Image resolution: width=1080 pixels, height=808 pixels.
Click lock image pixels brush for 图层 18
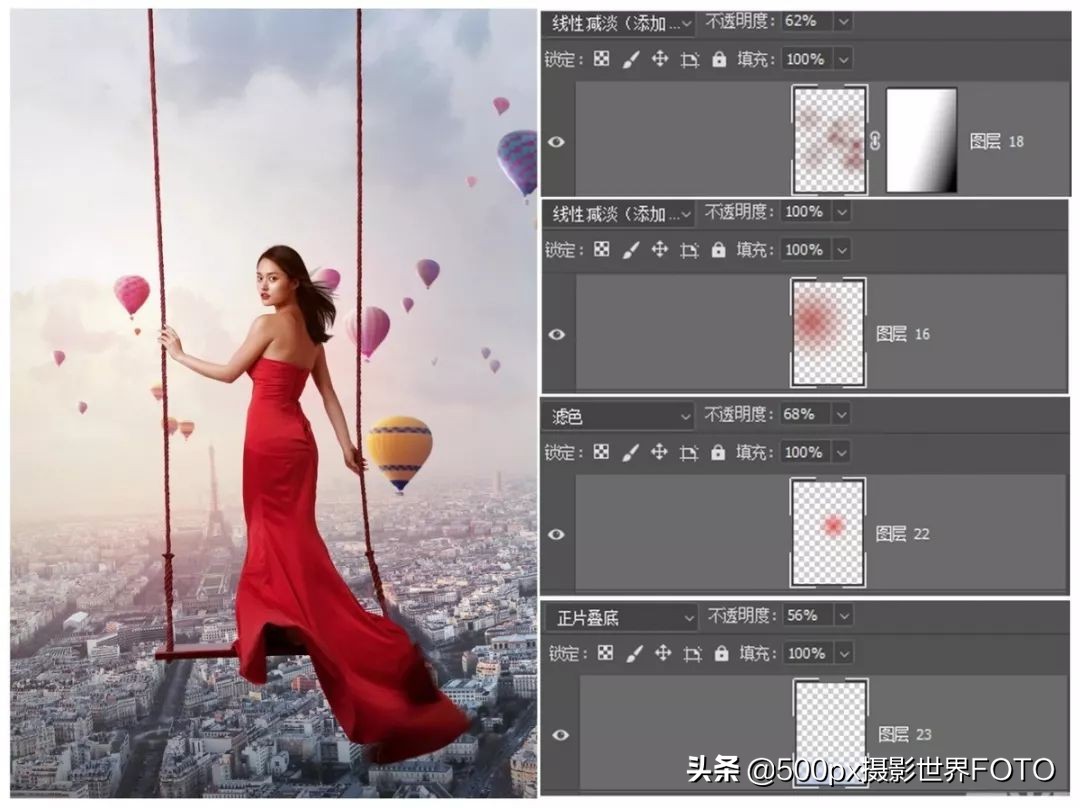point(630,60)
